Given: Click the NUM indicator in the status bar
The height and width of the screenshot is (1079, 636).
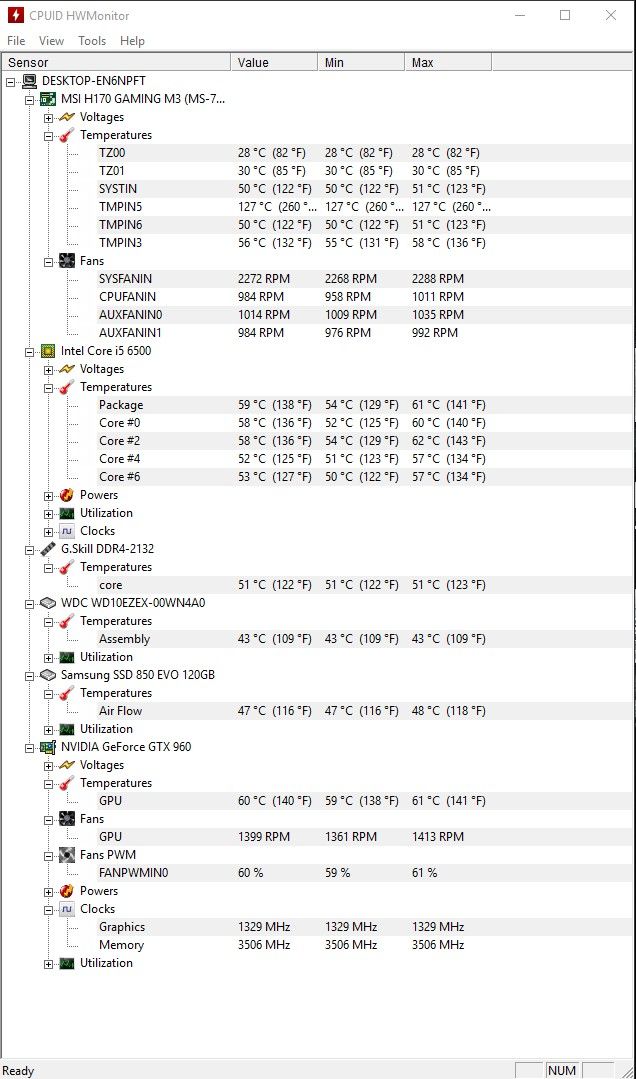Looking at the screenshot, I should coord(561,1071).
